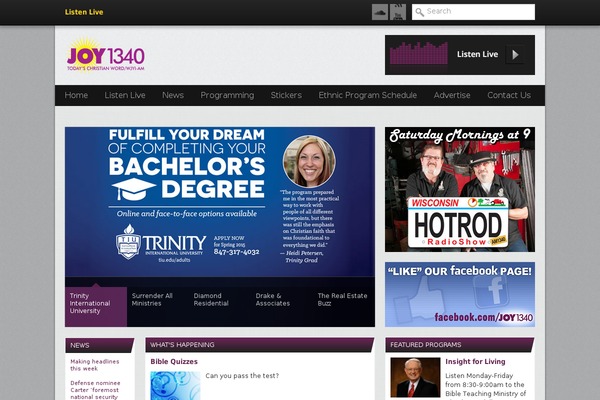Click the JOY 1340 logo
The width and height of the screenshot is (600, 400).
click(x=106, y=54)
